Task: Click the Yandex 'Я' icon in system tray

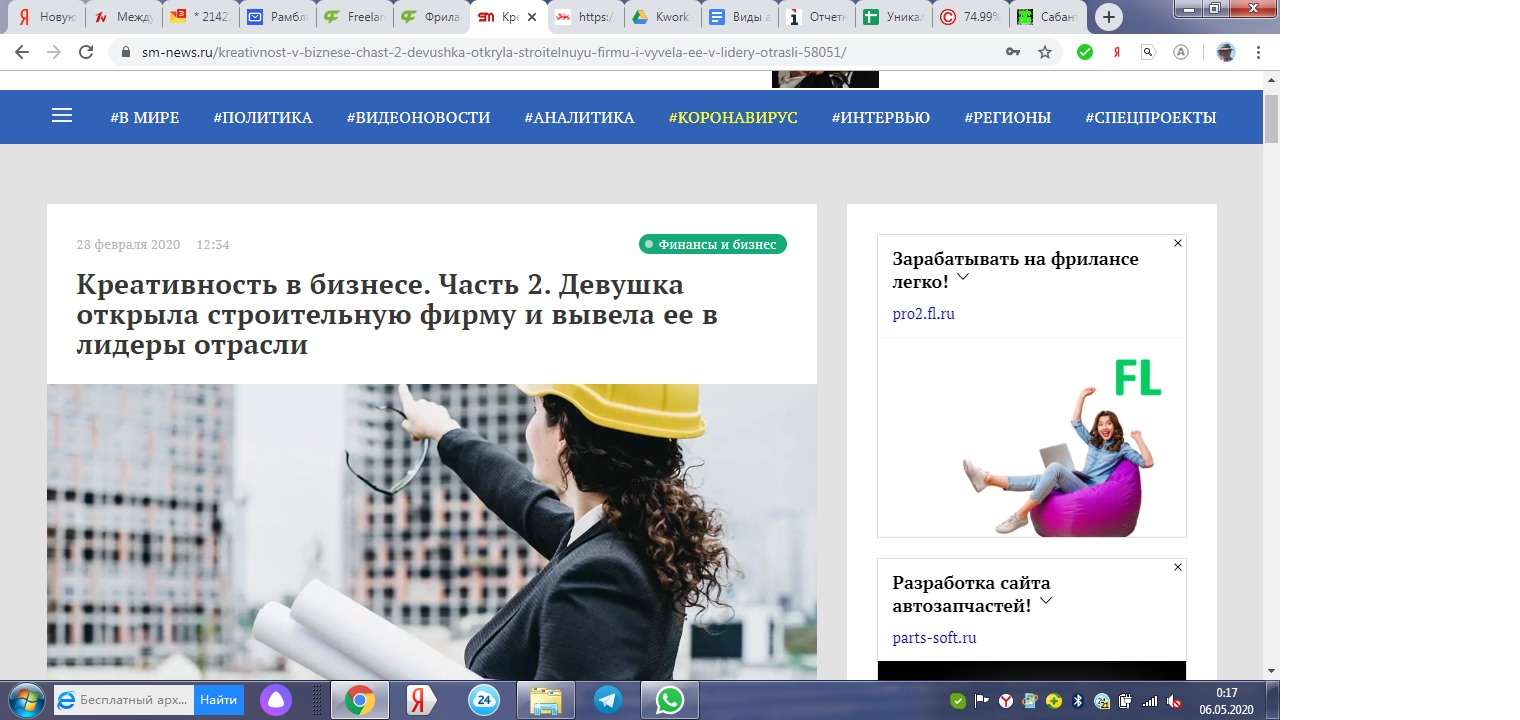Action: (1006, 701)
